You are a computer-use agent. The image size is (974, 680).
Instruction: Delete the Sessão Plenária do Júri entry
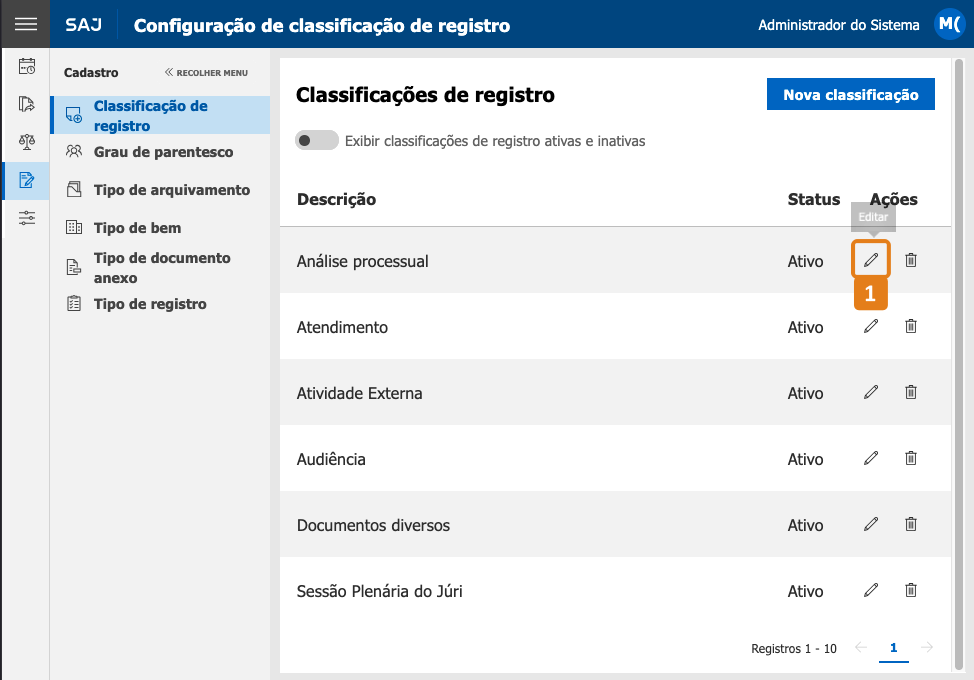[x=911, y=590]
